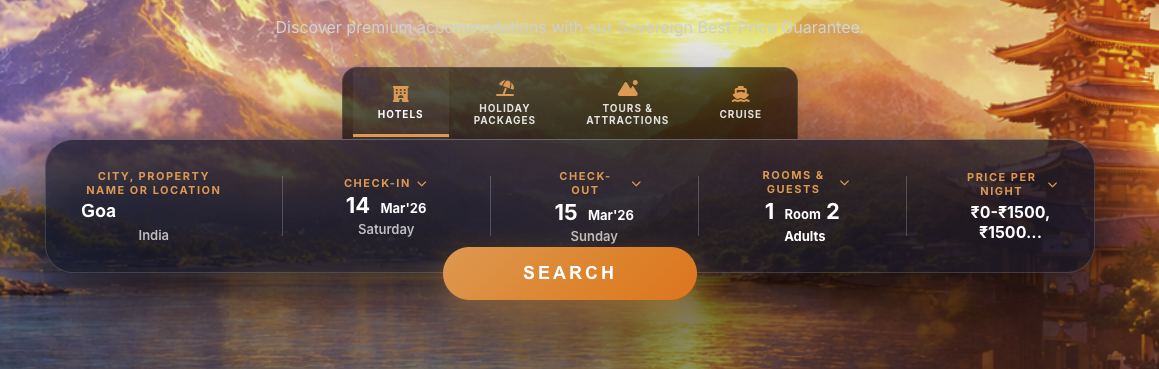
Task: Select the 15 Mar'26 check-out date
Action: pyautogui.click(x=594, y=213)
